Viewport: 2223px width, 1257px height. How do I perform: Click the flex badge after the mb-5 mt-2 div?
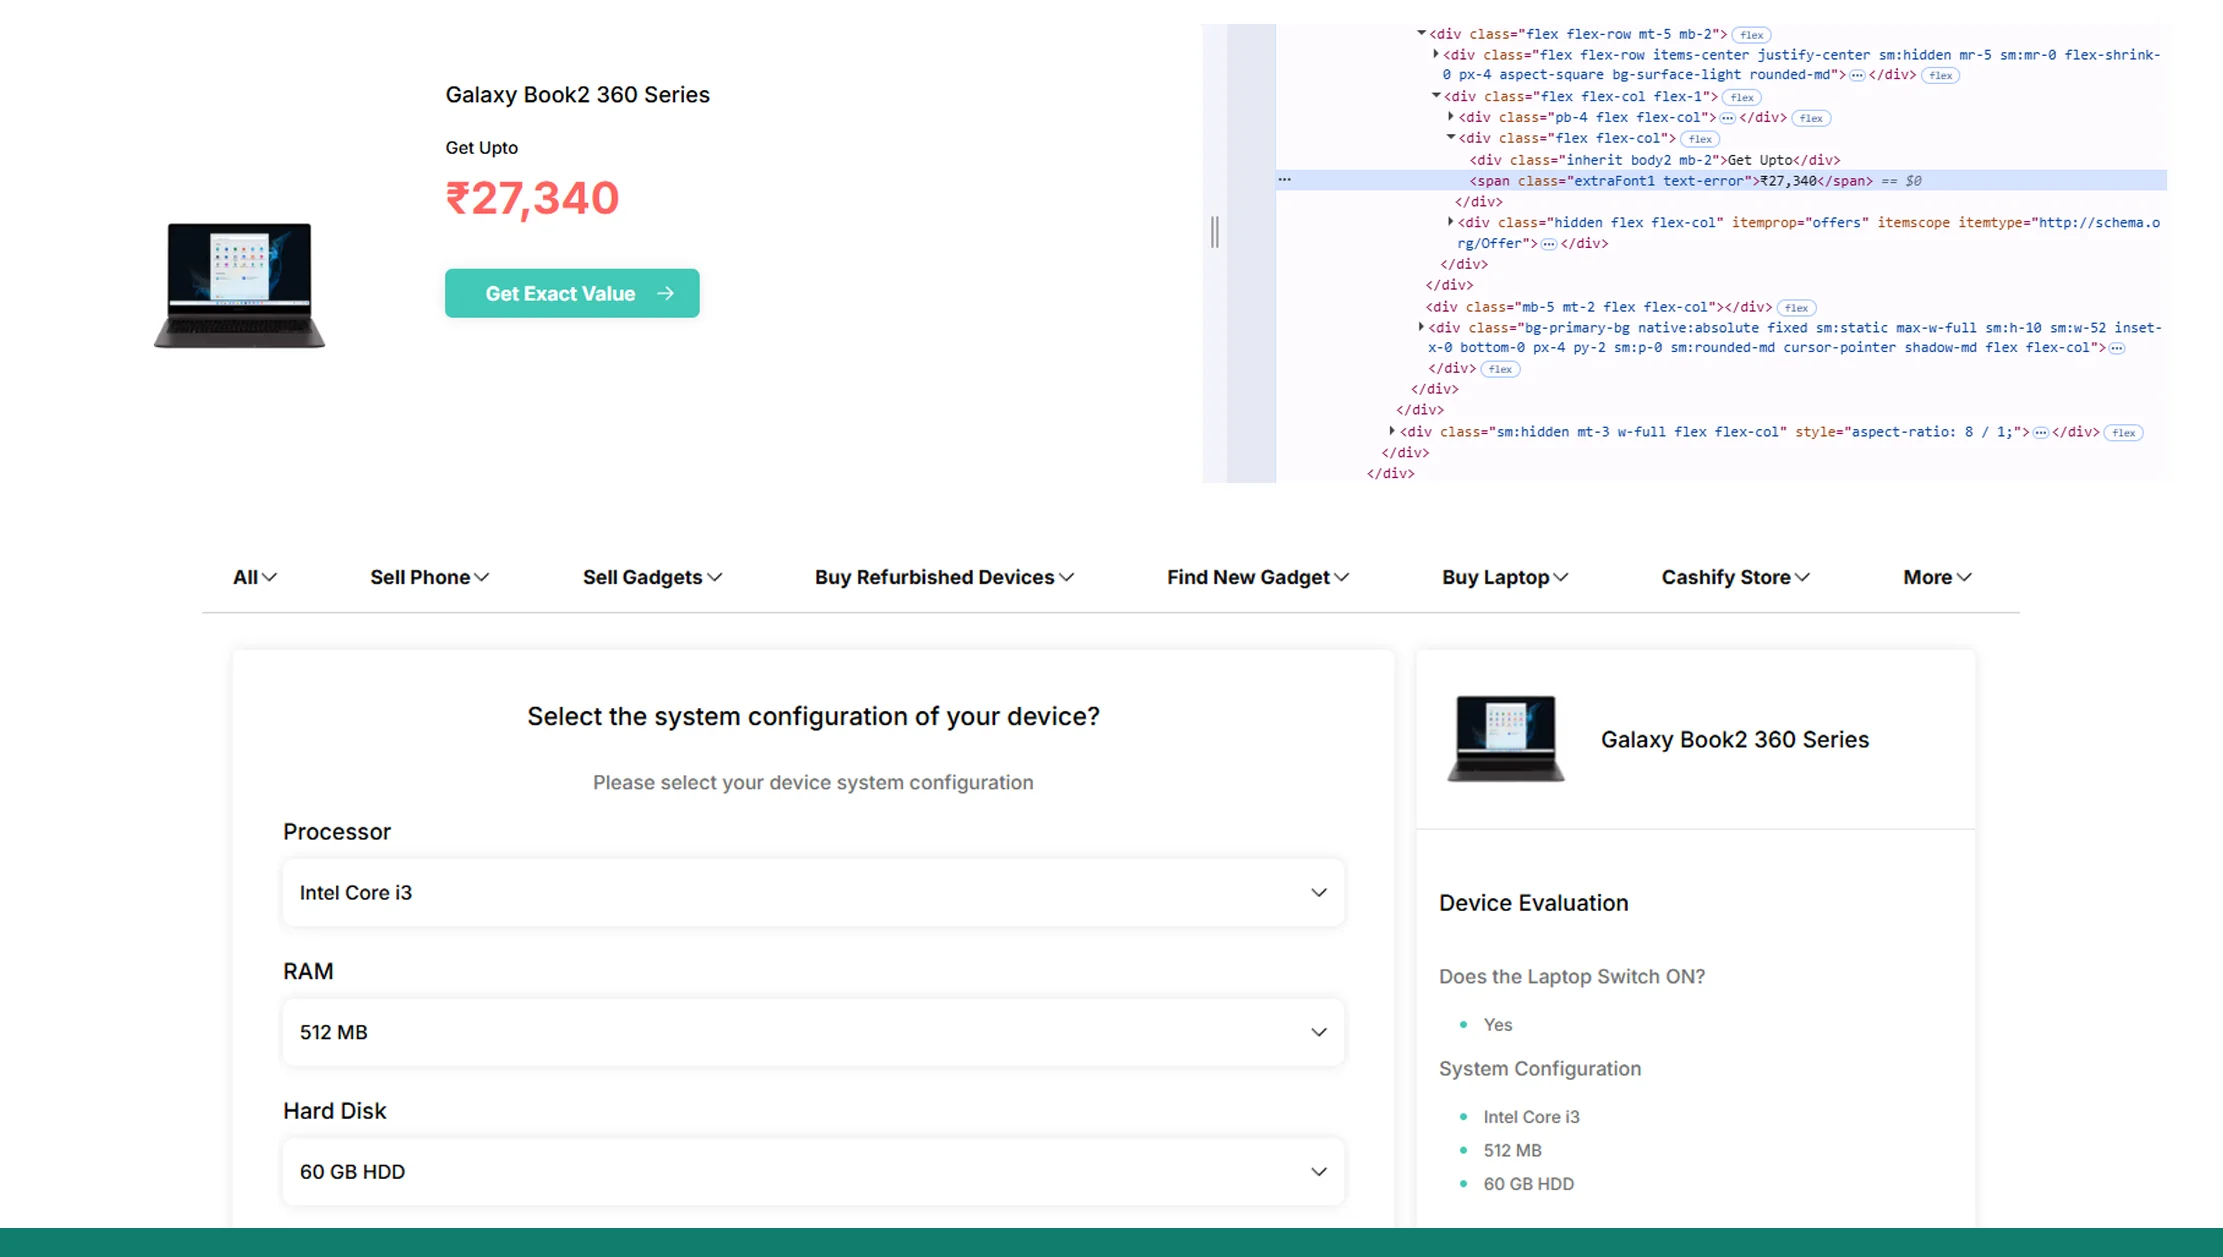[x=1795, y=307]
